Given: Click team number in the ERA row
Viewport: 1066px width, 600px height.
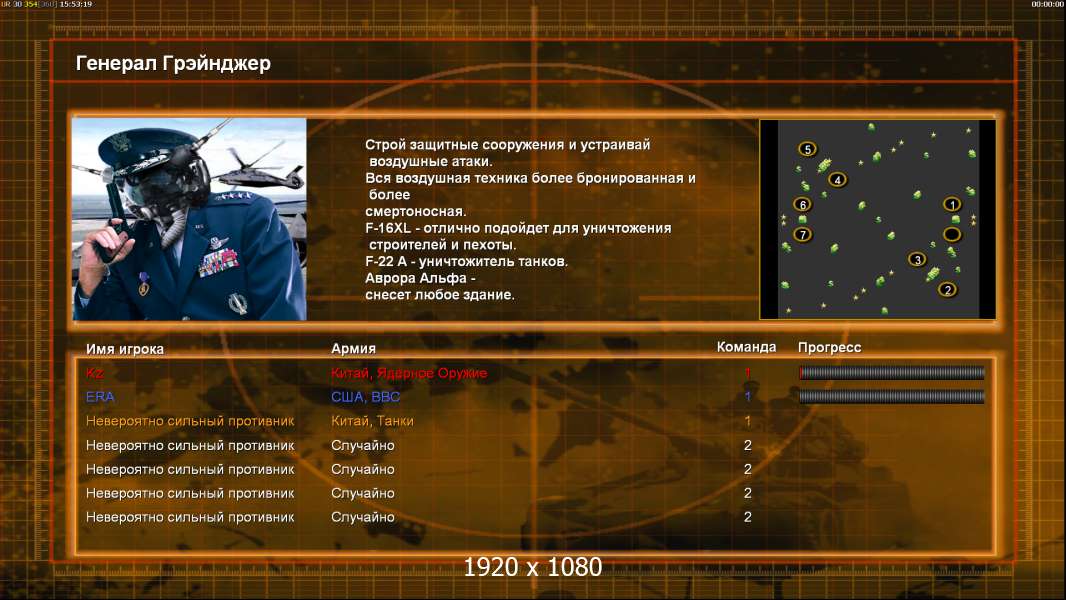Looking at the screenshot, I should click(x=747, y=397).
